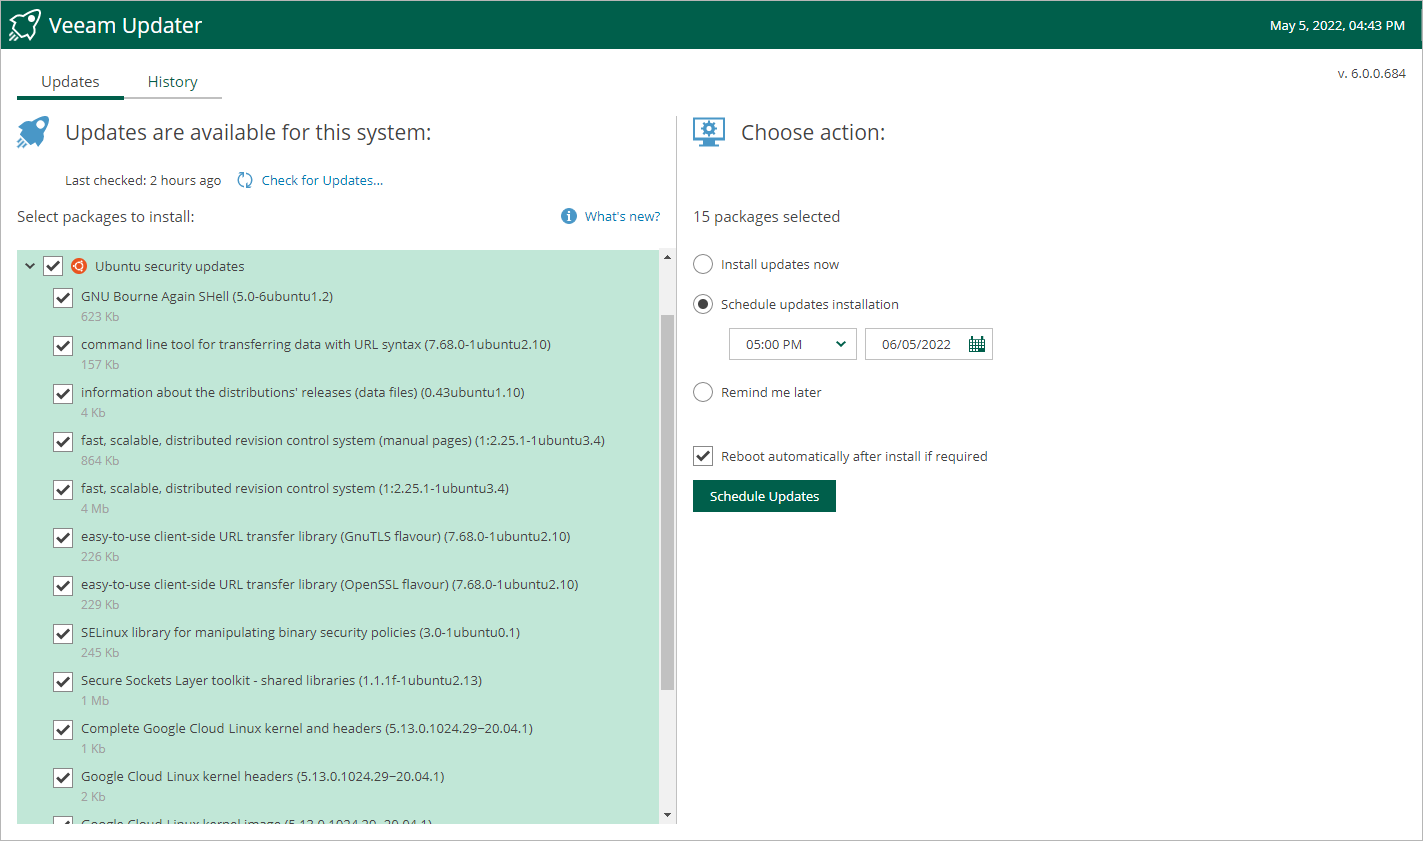Click the '623 Kb' size label
1423x841 pixels.
click(100, 316)
